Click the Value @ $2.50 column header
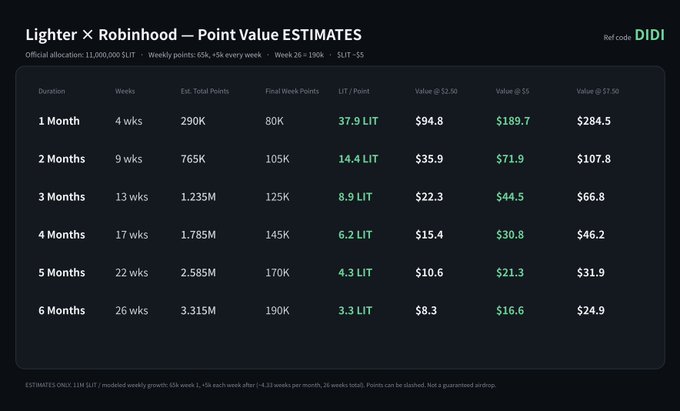 click(436, 91)
